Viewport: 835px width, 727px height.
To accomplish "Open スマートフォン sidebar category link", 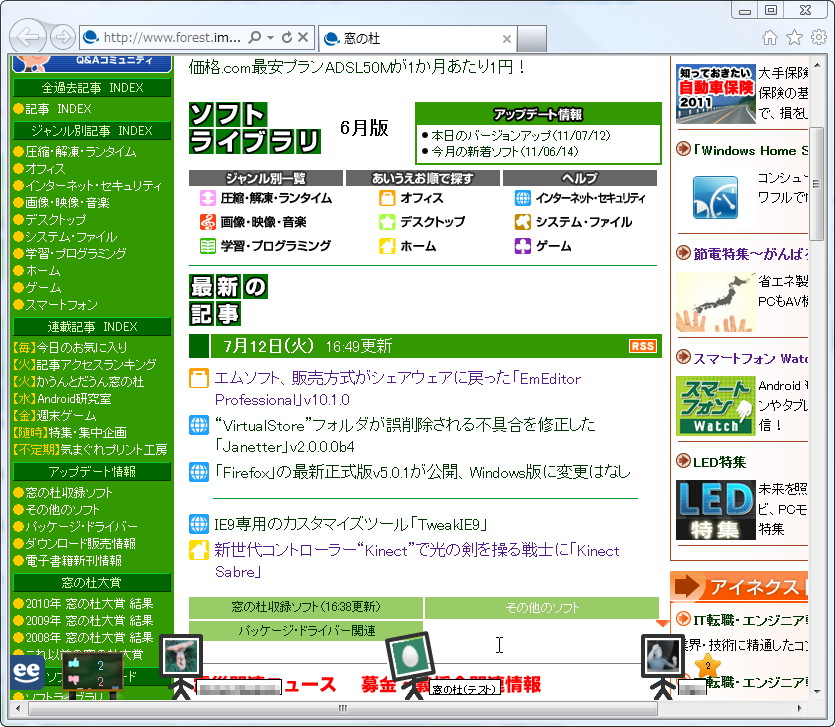I will coord(62,305).
